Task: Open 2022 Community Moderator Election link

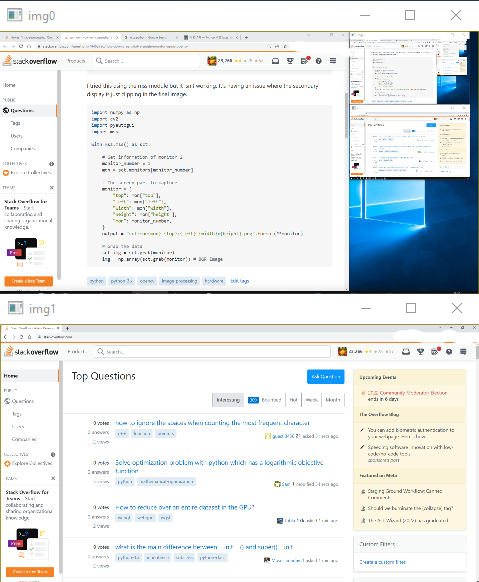Action: 407,393
